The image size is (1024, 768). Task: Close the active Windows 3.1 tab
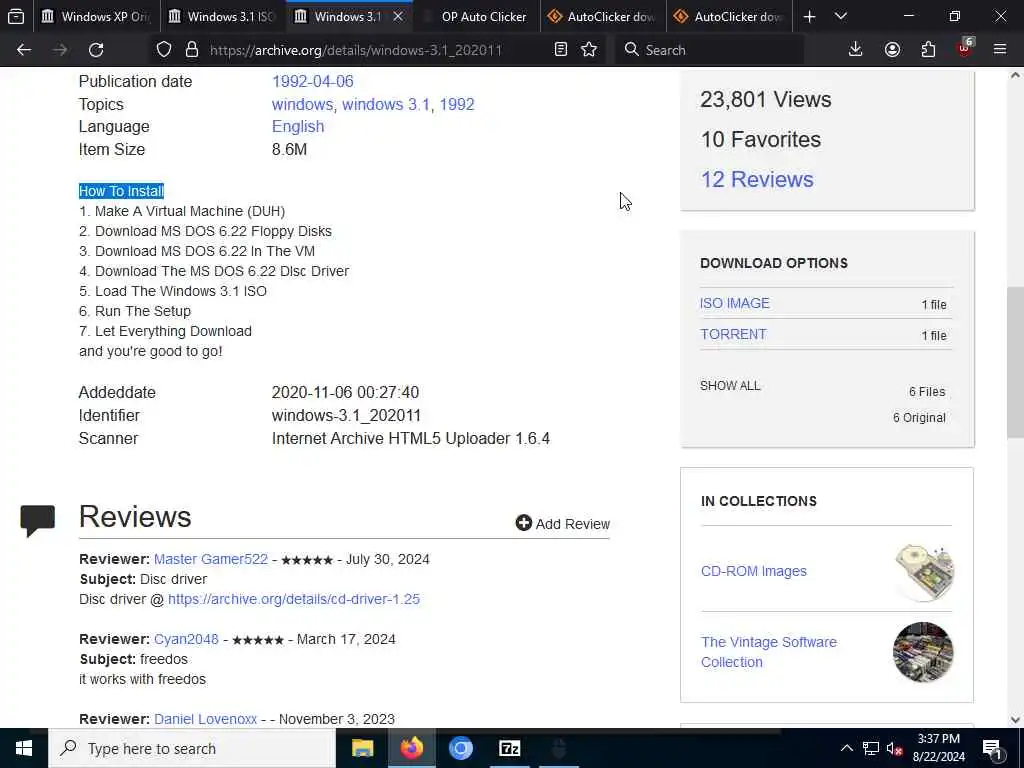[398, 16]
